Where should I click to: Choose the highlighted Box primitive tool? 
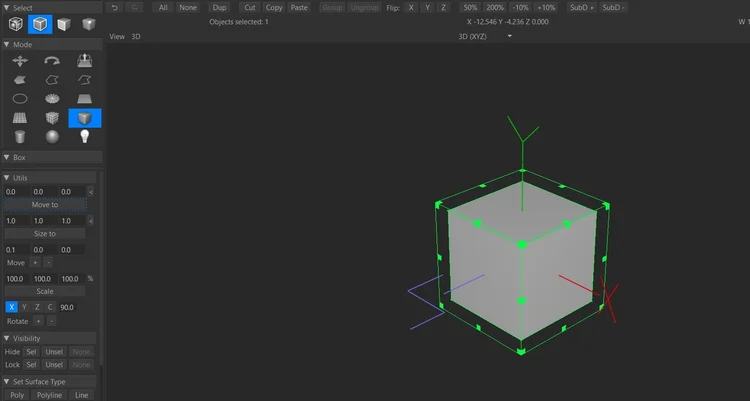(85, 118)
